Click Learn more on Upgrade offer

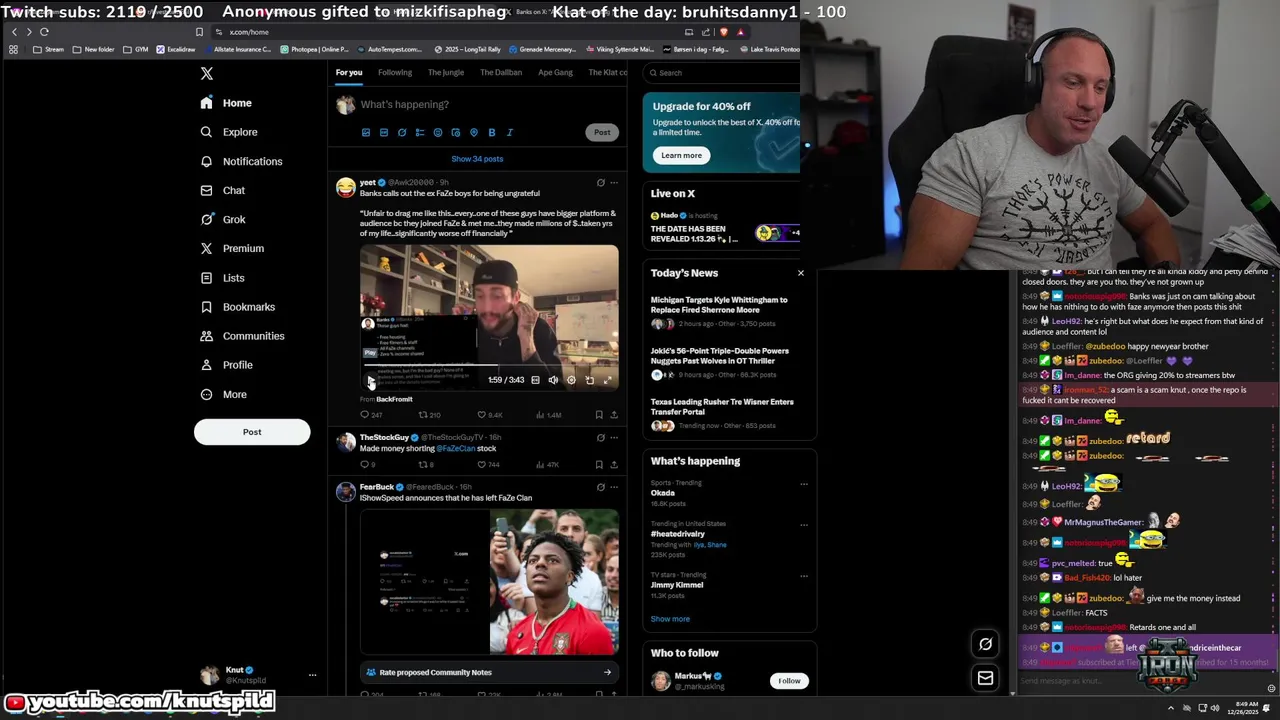[681, 155]
